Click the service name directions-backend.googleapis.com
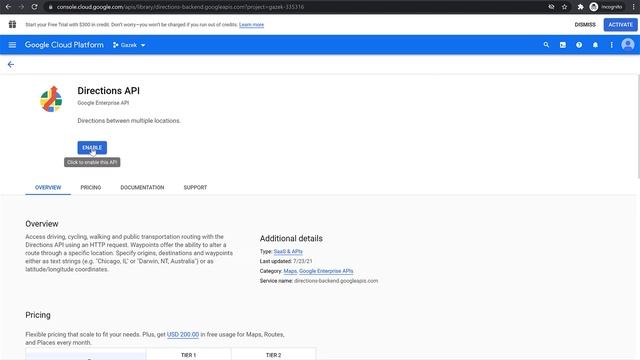 336,281
